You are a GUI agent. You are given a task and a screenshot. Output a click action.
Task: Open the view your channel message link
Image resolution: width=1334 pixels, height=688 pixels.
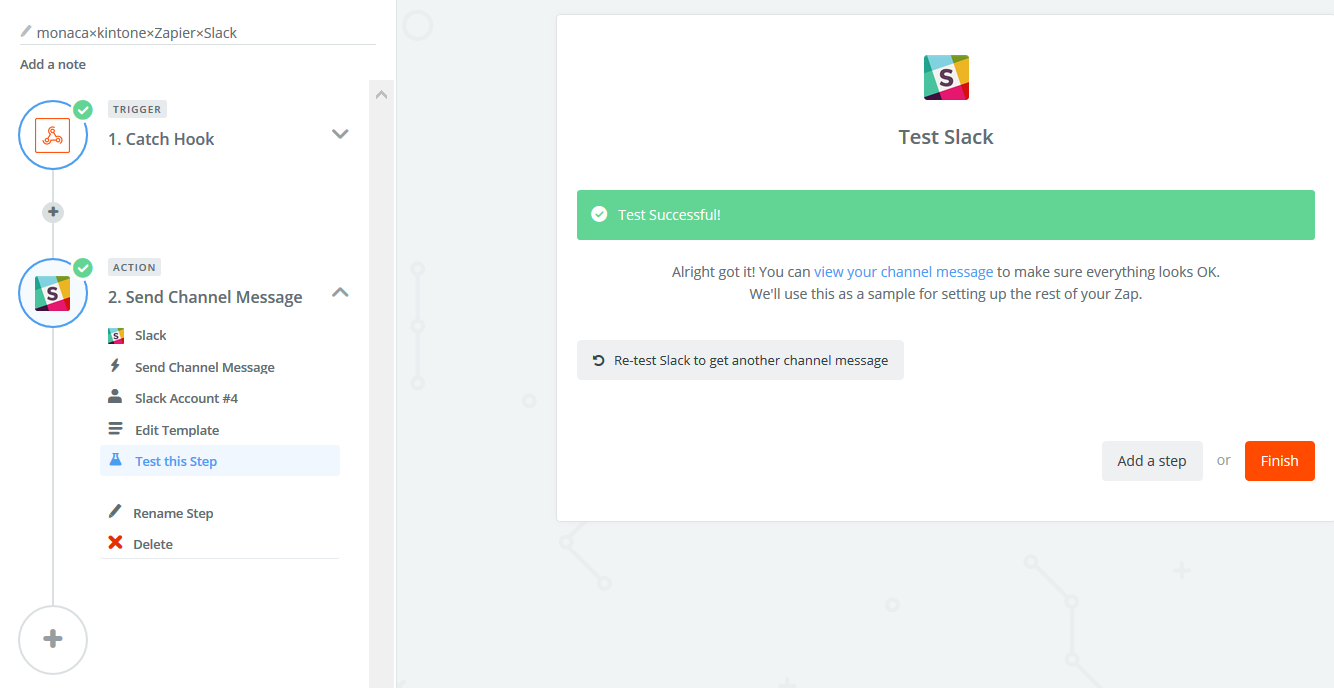tap(903, 271)
